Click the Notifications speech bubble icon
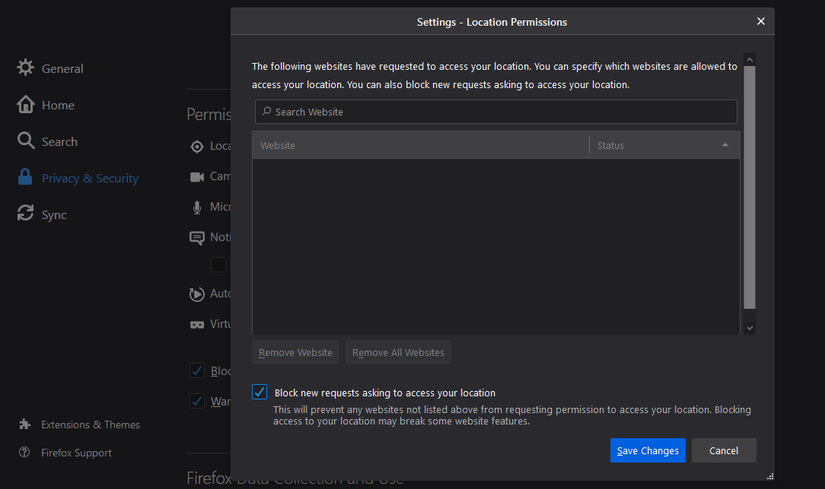The width and height of the screenshot is (825, 489). tap(197, 238)
